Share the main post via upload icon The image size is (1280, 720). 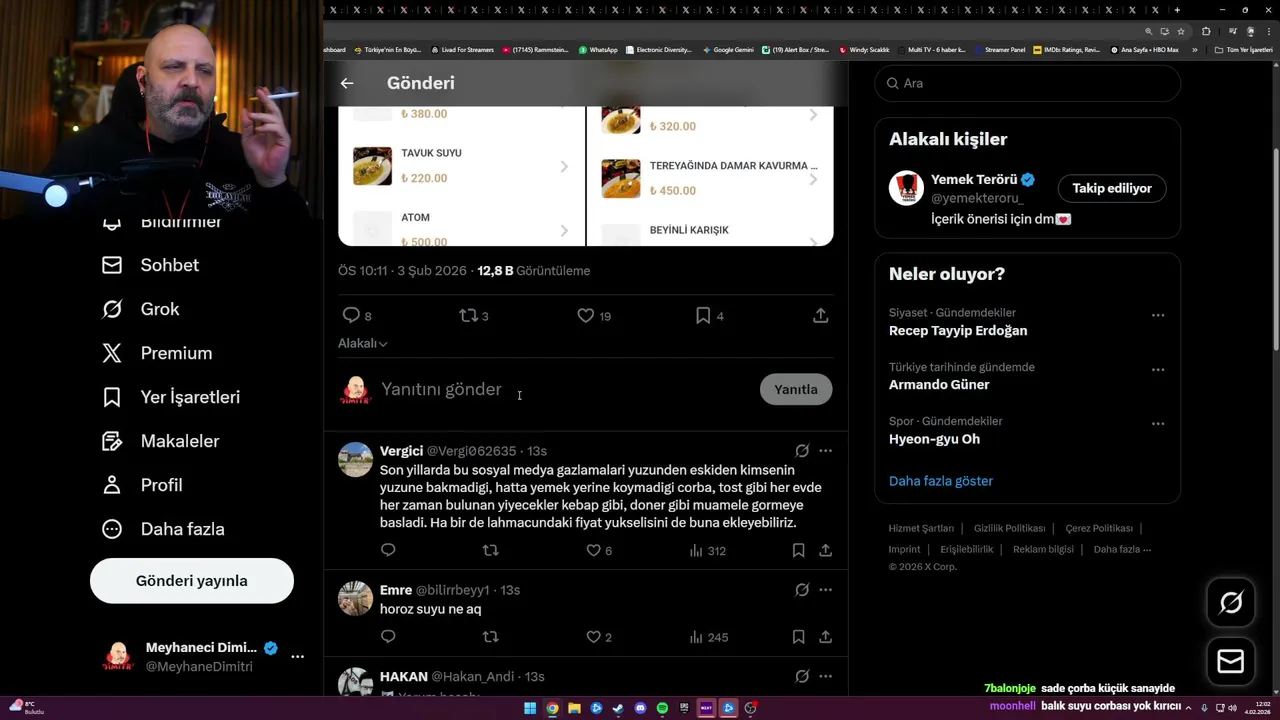click(x=821, y=316)
